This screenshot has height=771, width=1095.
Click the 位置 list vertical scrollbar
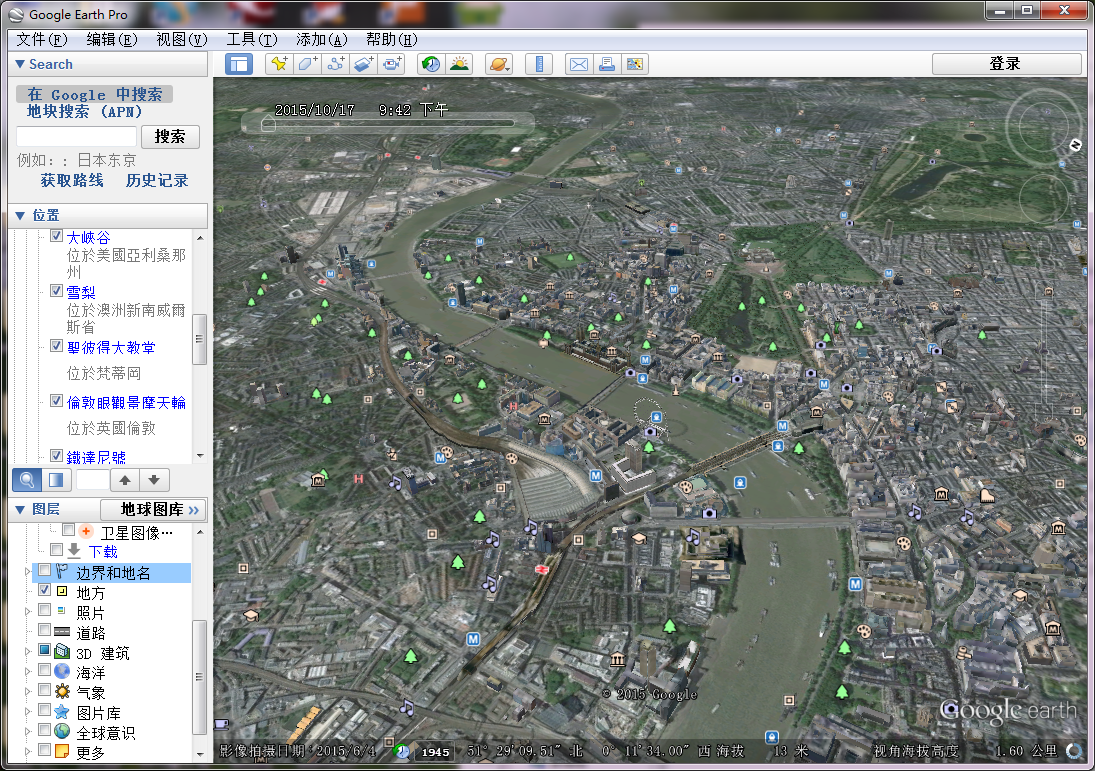point(200,339)
